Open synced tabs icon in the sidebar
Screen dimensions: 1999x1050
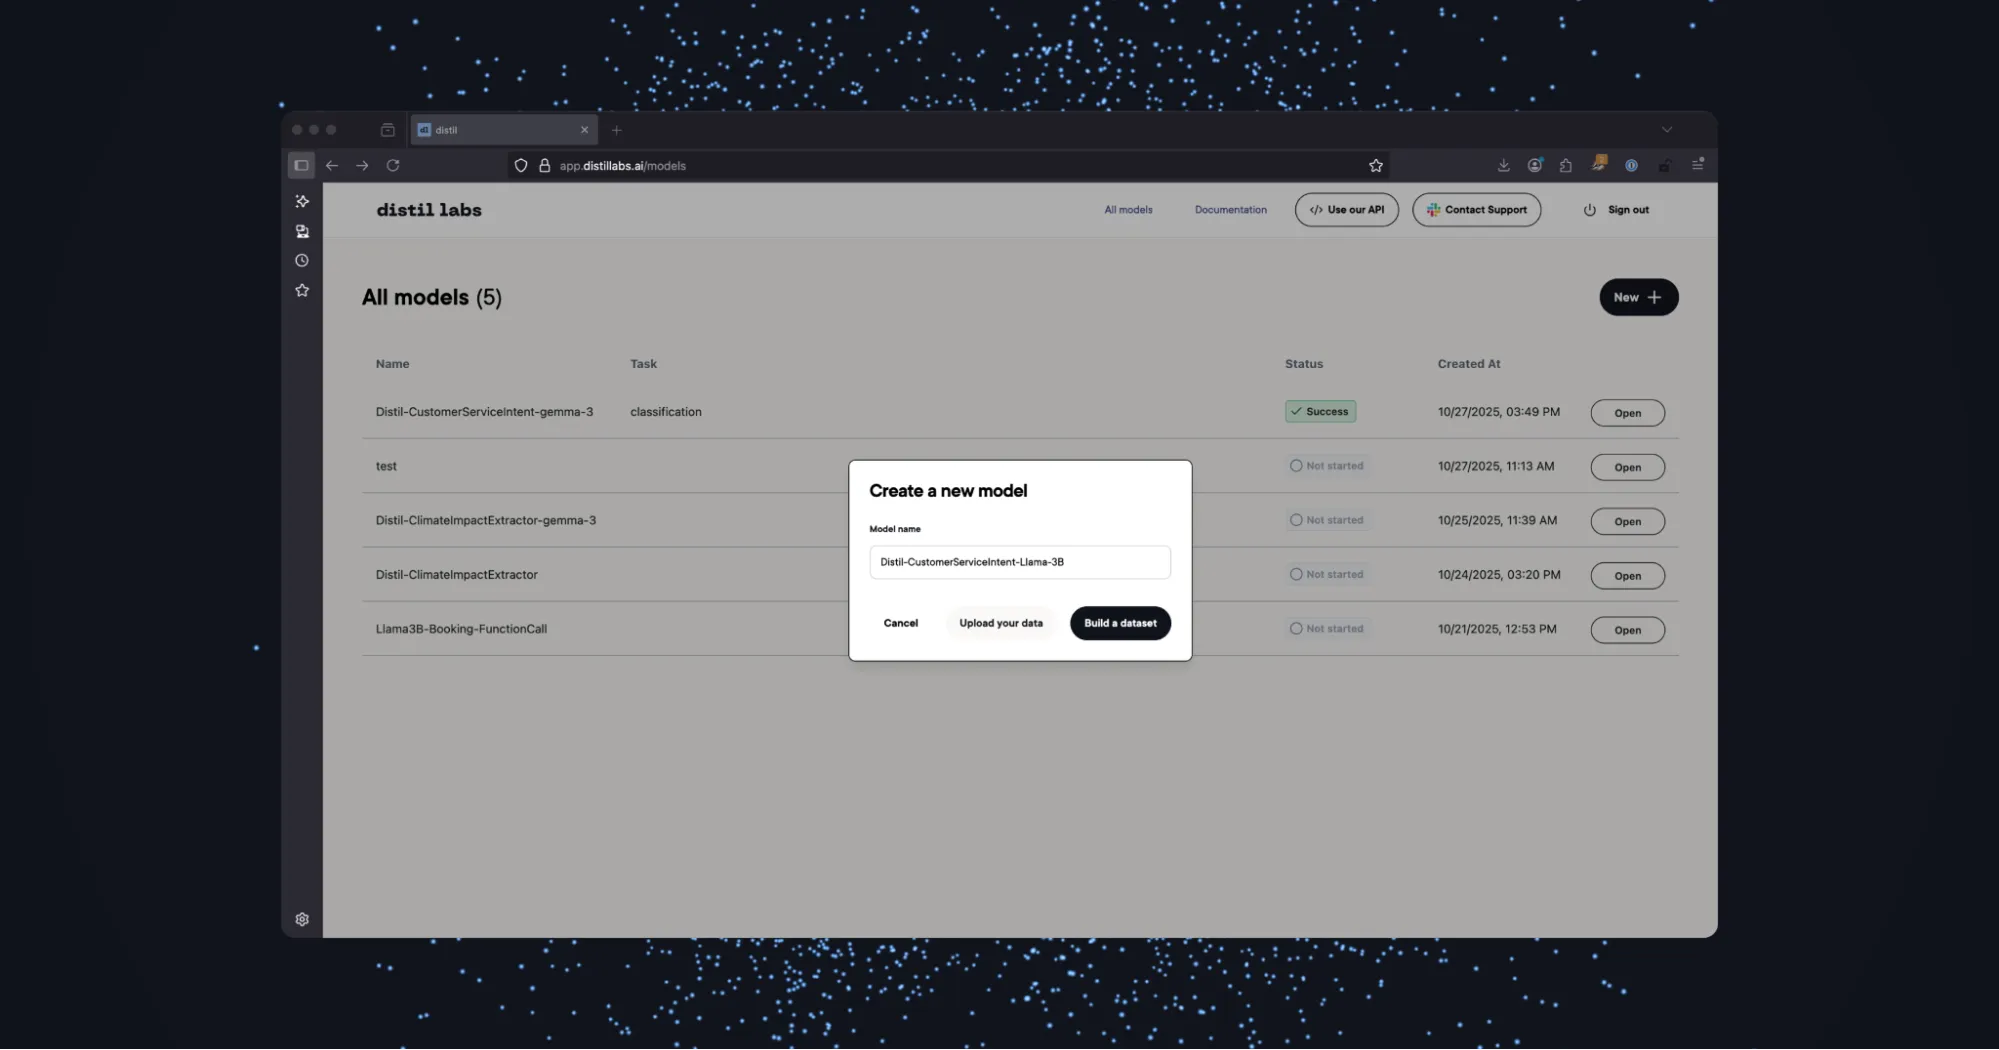[302, 232]
